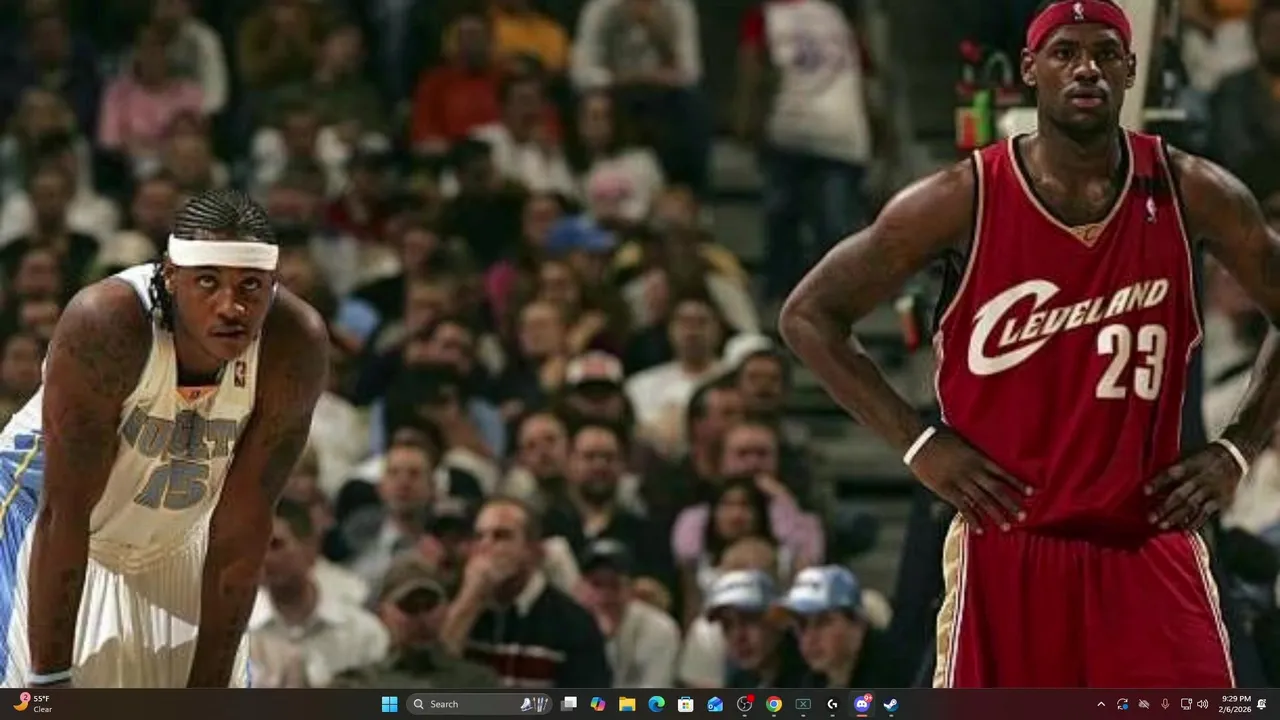Open weather widget showing 55°F Clear

pos(32,704)
